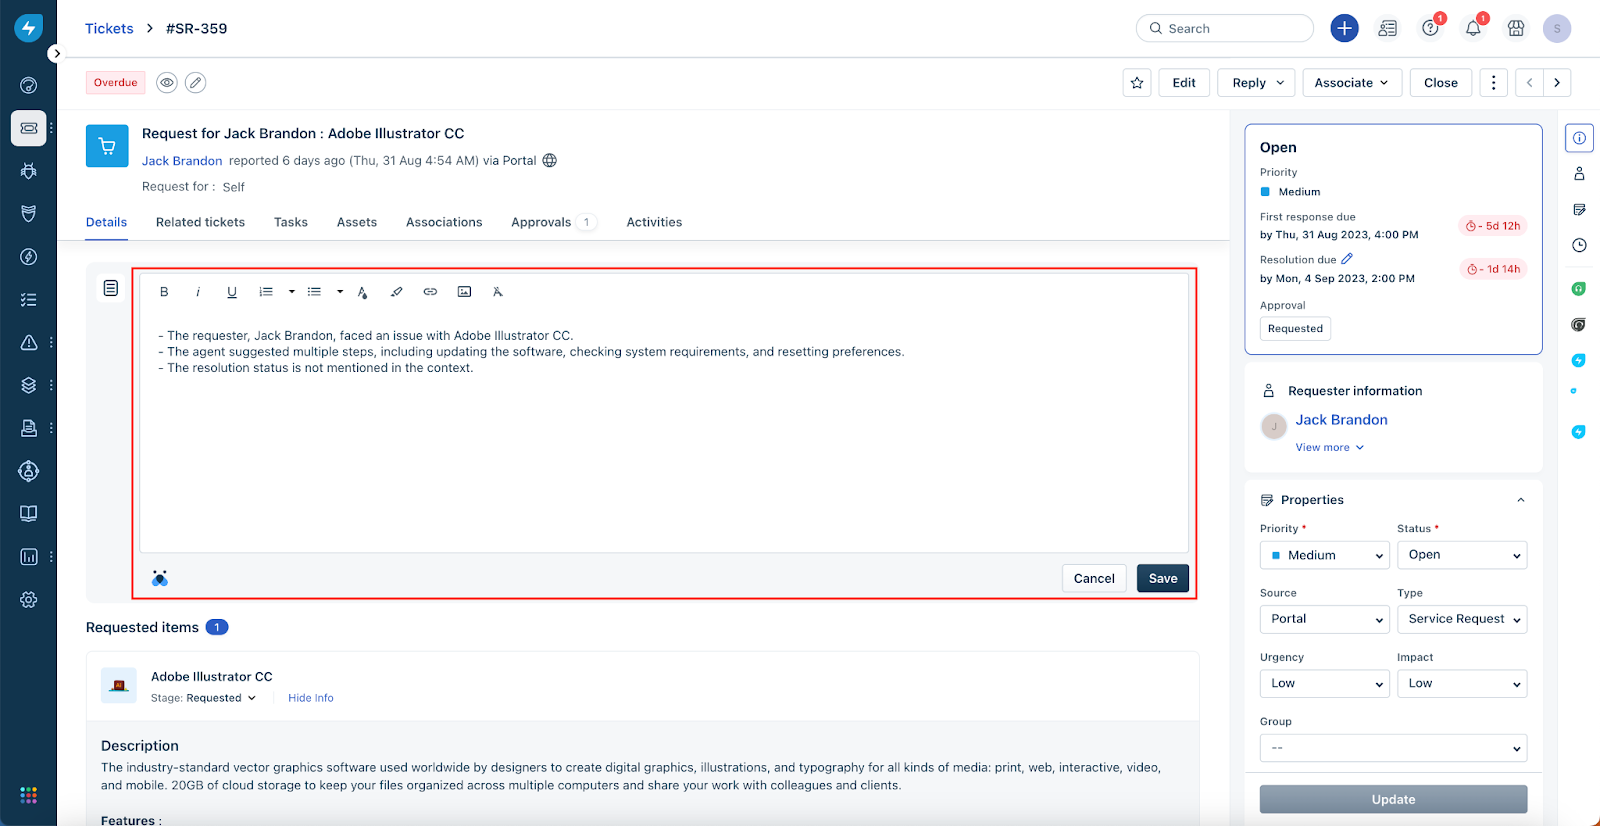Open the Solutions book icon in sidebar
The image size is (1600, 826).
pos(29,514)
